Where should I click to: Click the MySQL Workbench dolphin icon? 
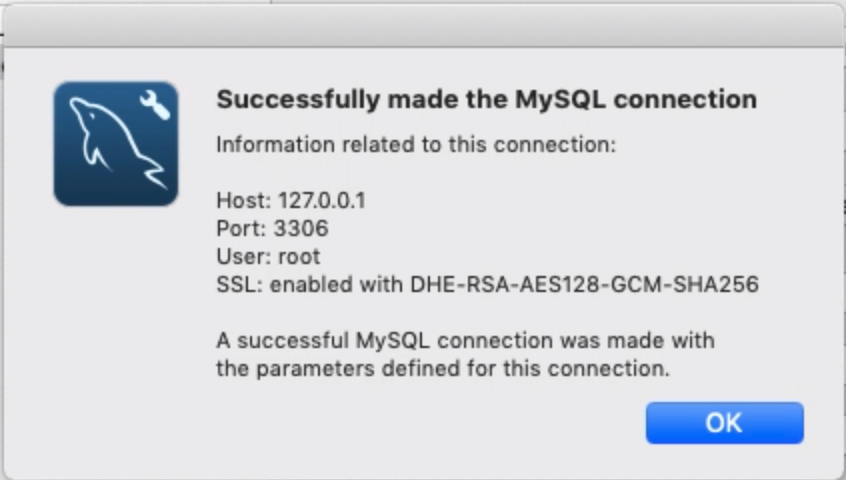coord(116,143)
